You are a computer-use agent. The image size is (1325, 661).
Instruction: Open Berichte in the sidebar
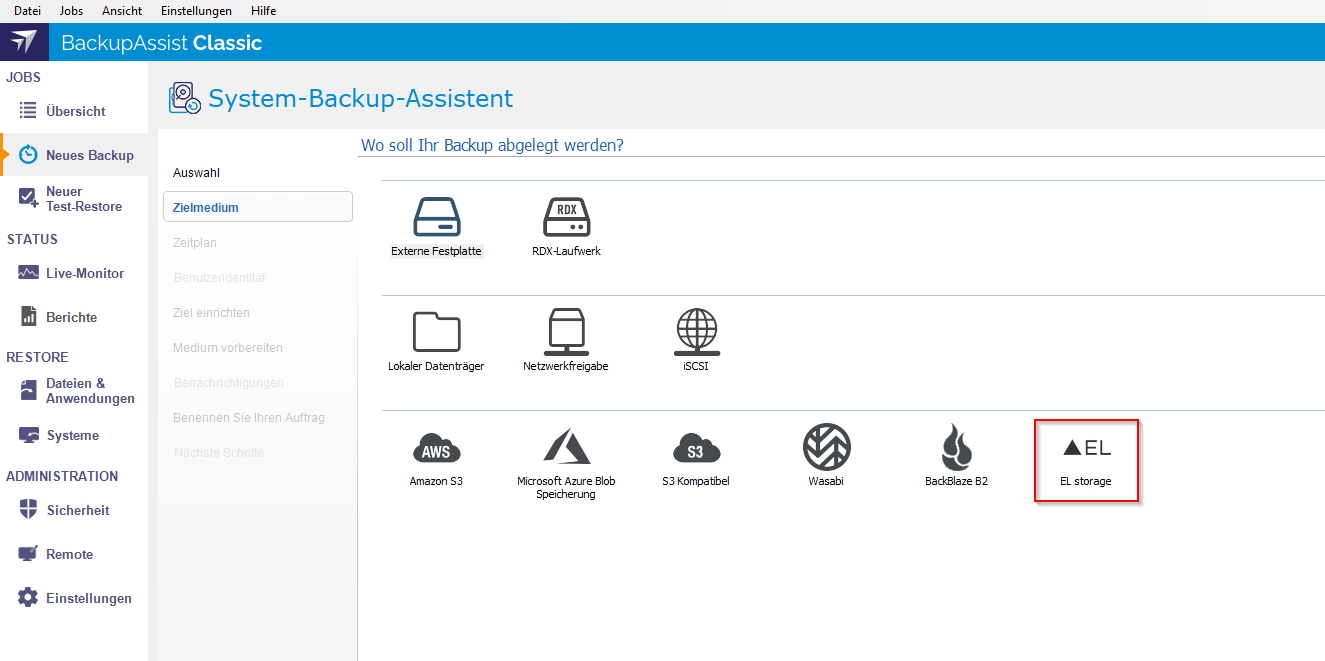(71, 317)
